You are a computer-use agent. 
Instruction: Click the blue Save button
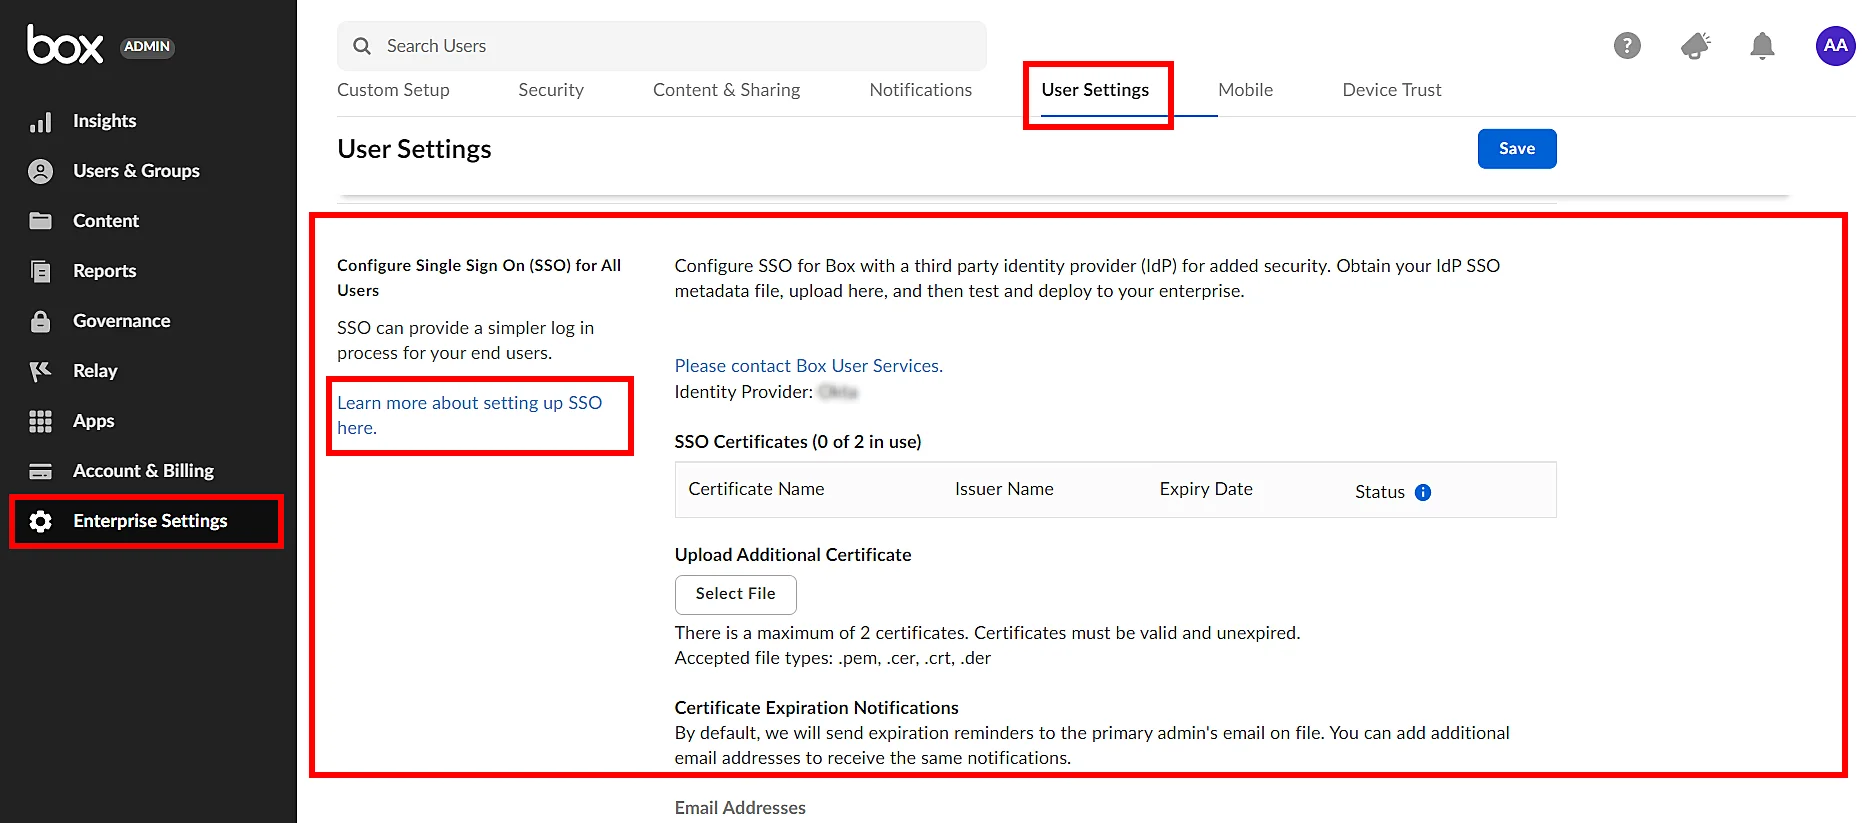click(1517, 149)
